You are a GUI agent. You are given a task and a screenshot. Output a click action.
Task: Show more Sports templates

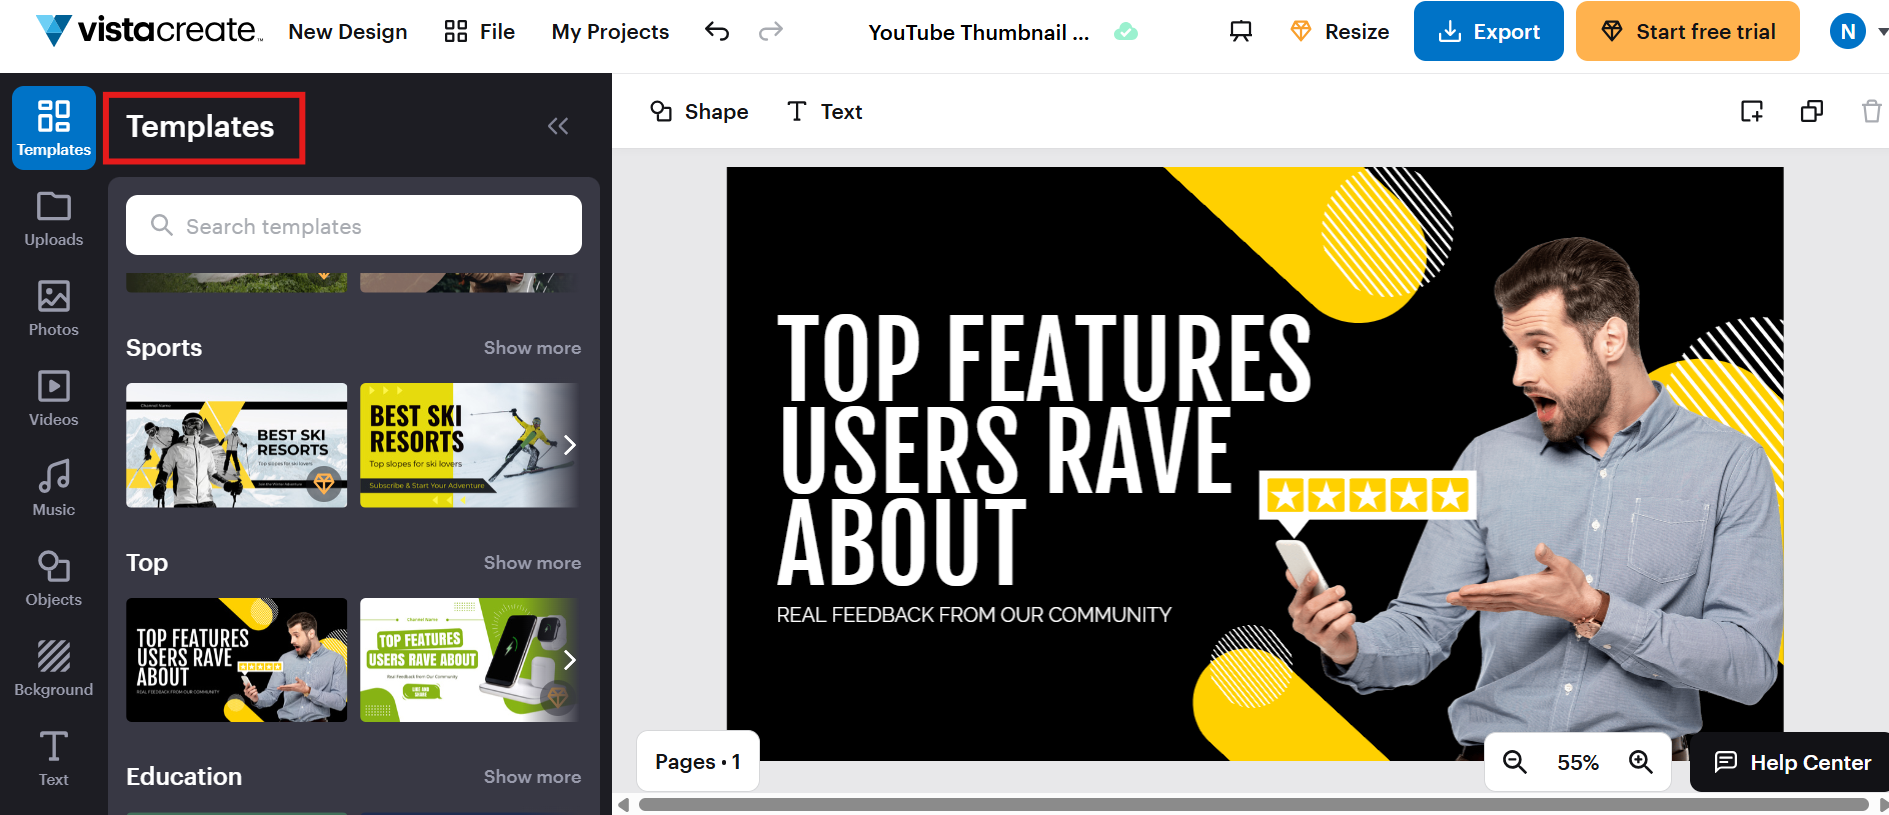tap(532, 348)
